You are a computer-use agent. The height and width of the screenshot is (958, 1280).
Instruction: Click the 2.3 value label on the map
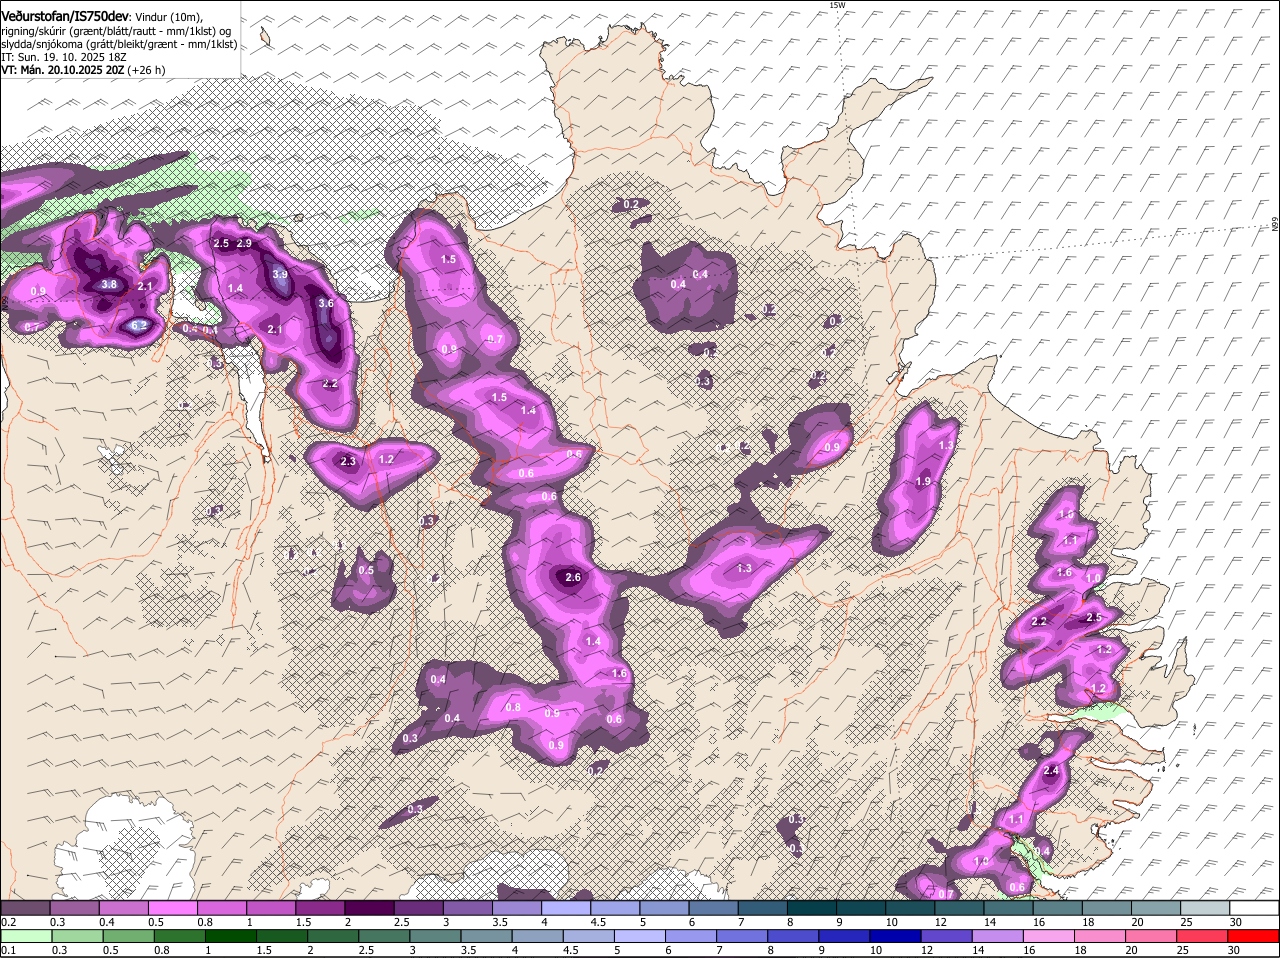pos(348,461)
